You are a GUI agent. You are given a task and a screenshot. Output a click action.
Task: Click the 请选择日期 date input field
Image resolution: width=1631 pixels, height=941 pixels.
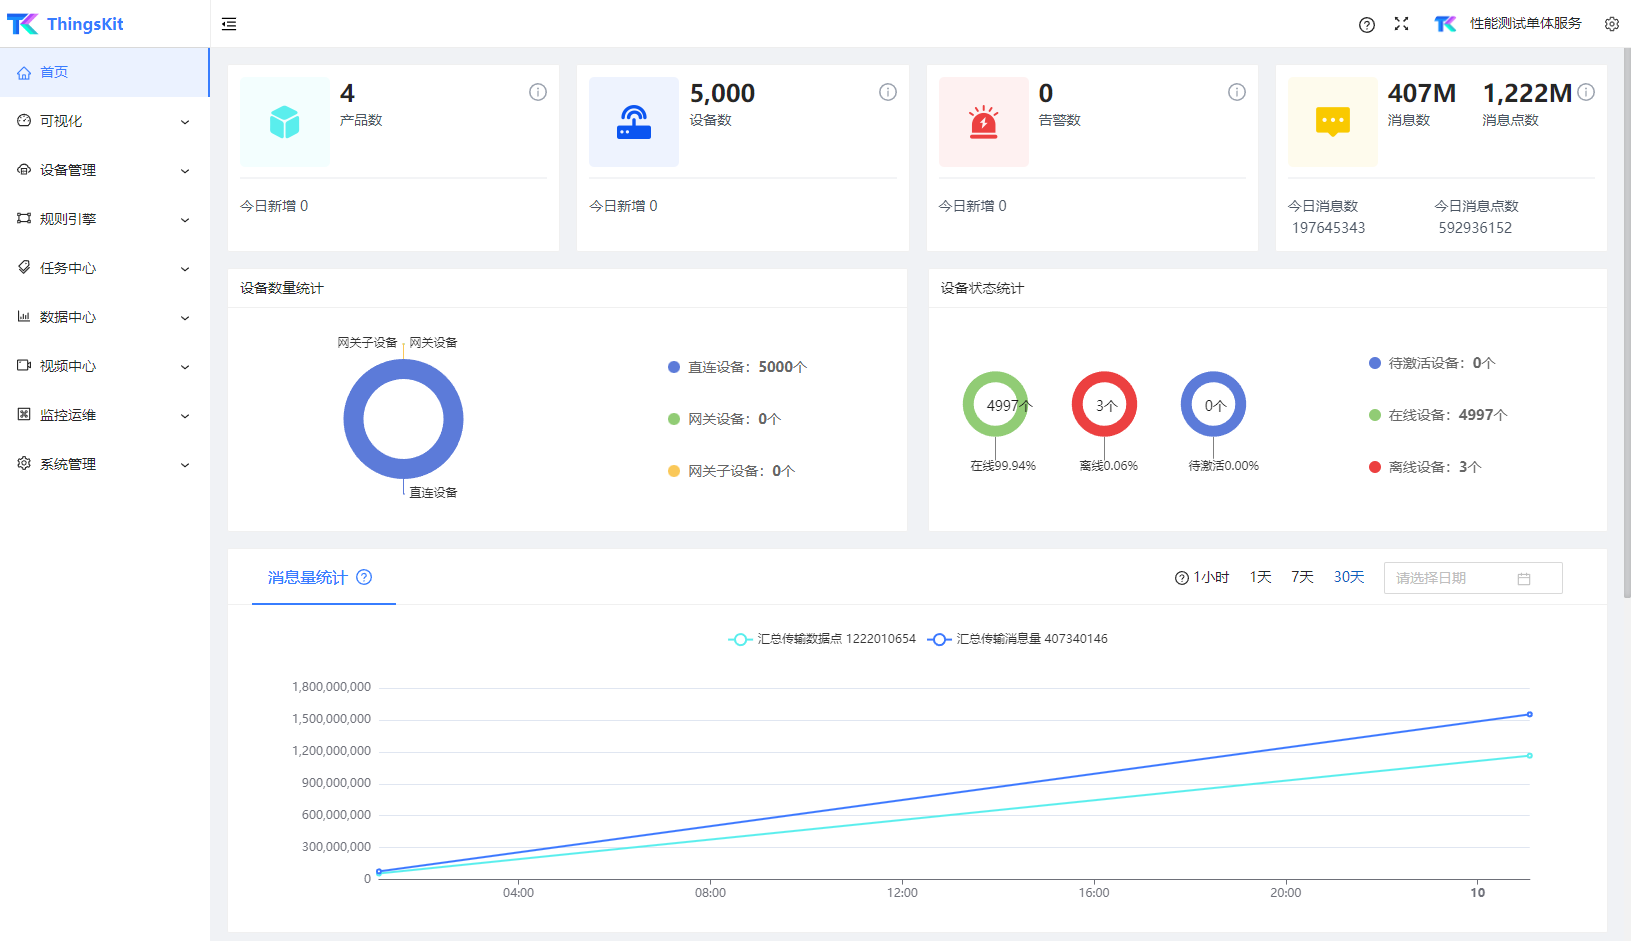coord(1450,578)
